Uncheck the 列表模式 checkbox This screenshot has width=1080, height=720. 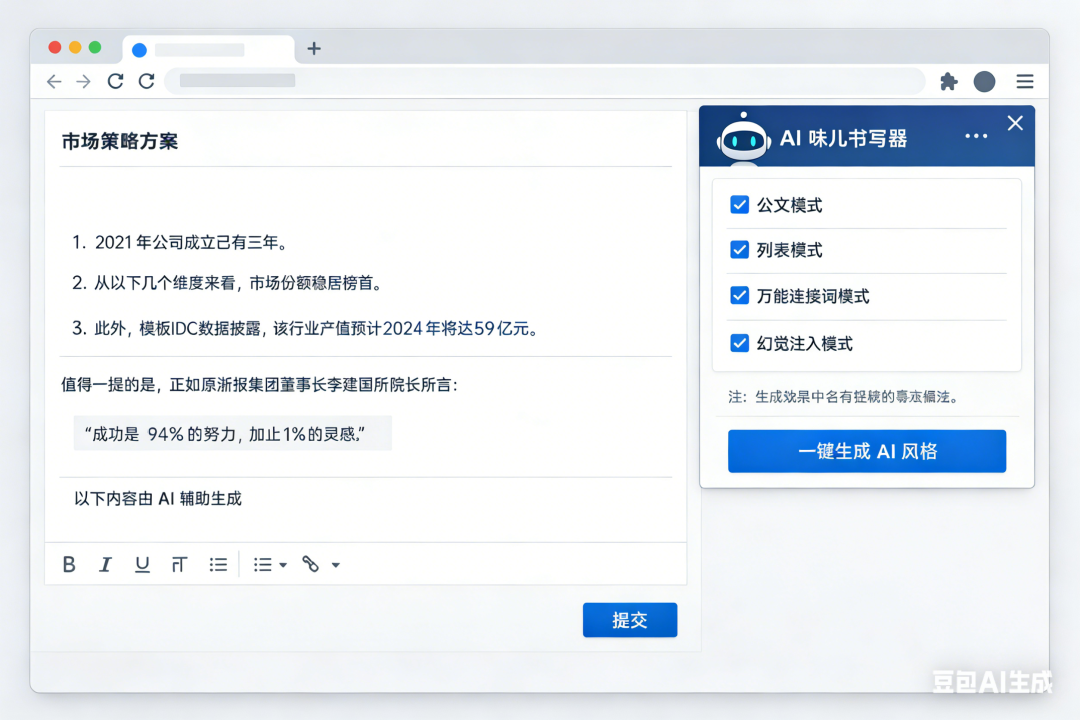tap(740, 249)
